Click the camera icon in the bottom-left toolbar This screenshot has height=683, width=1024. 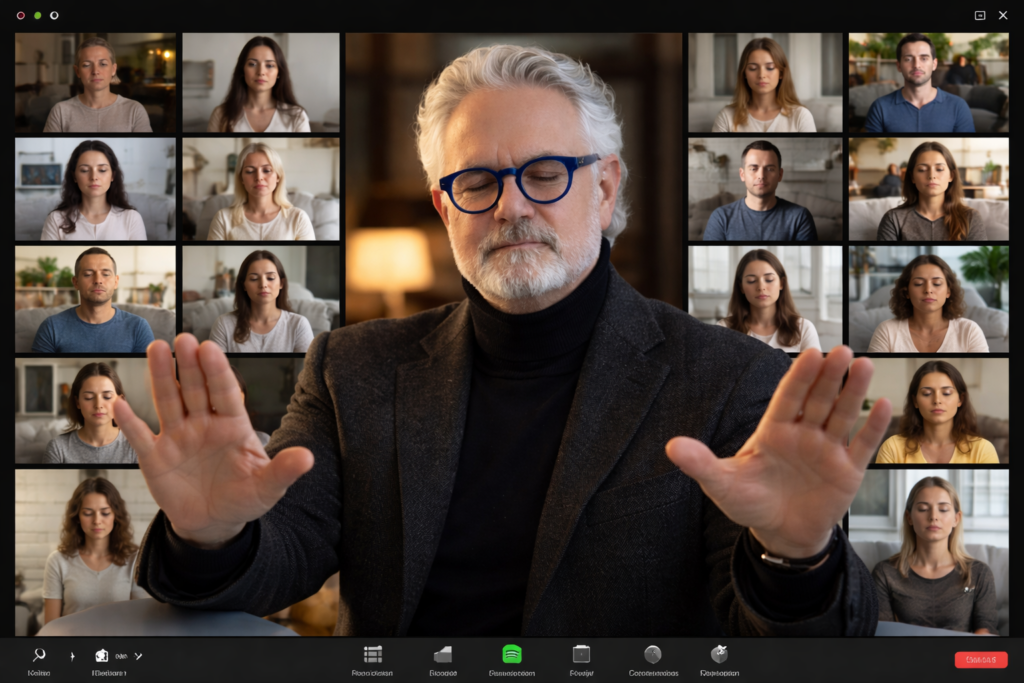coord(101,655)
